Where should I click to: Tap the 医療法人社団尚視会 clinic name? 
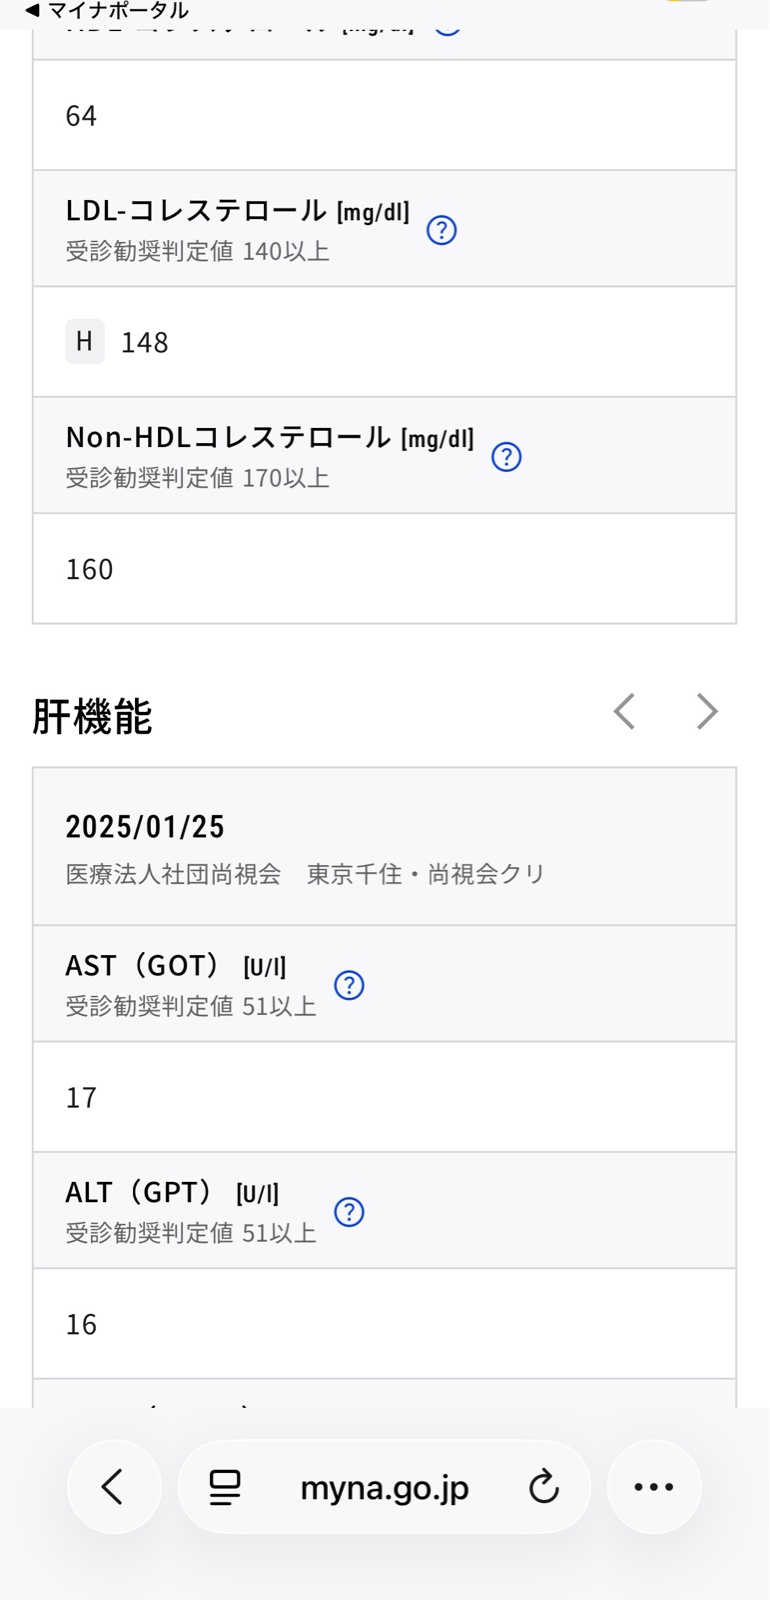[173, 874]
